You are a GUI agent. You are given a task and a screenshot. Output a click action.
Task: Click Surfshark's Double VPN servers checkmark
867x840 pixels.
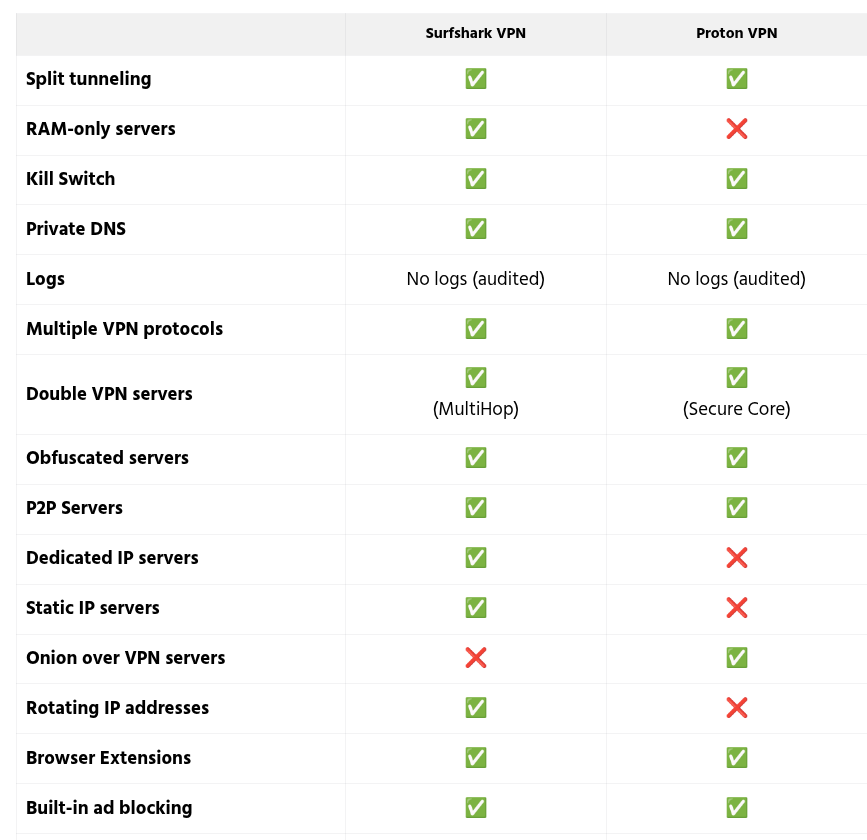(x=476, y=378)
